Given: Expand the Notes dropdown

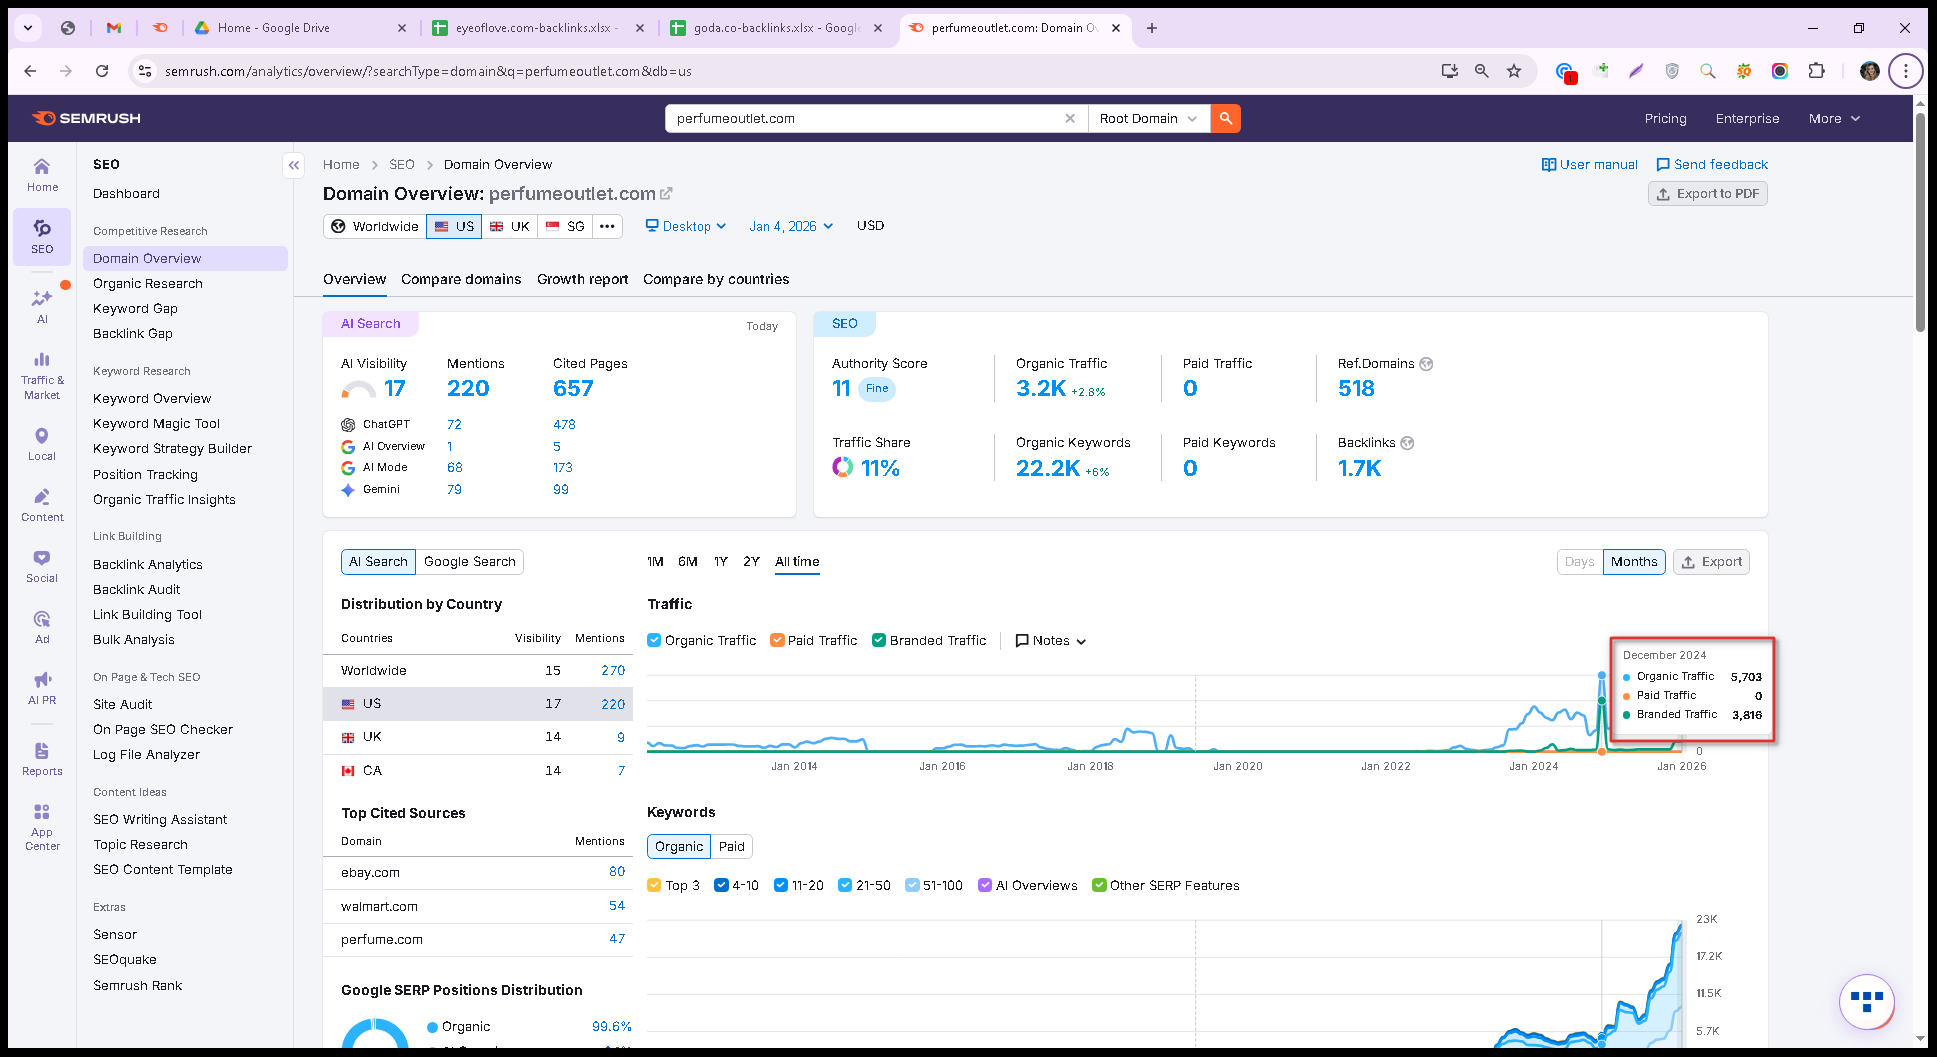Looking at the screenshot, I should (x=1051, y=640).
